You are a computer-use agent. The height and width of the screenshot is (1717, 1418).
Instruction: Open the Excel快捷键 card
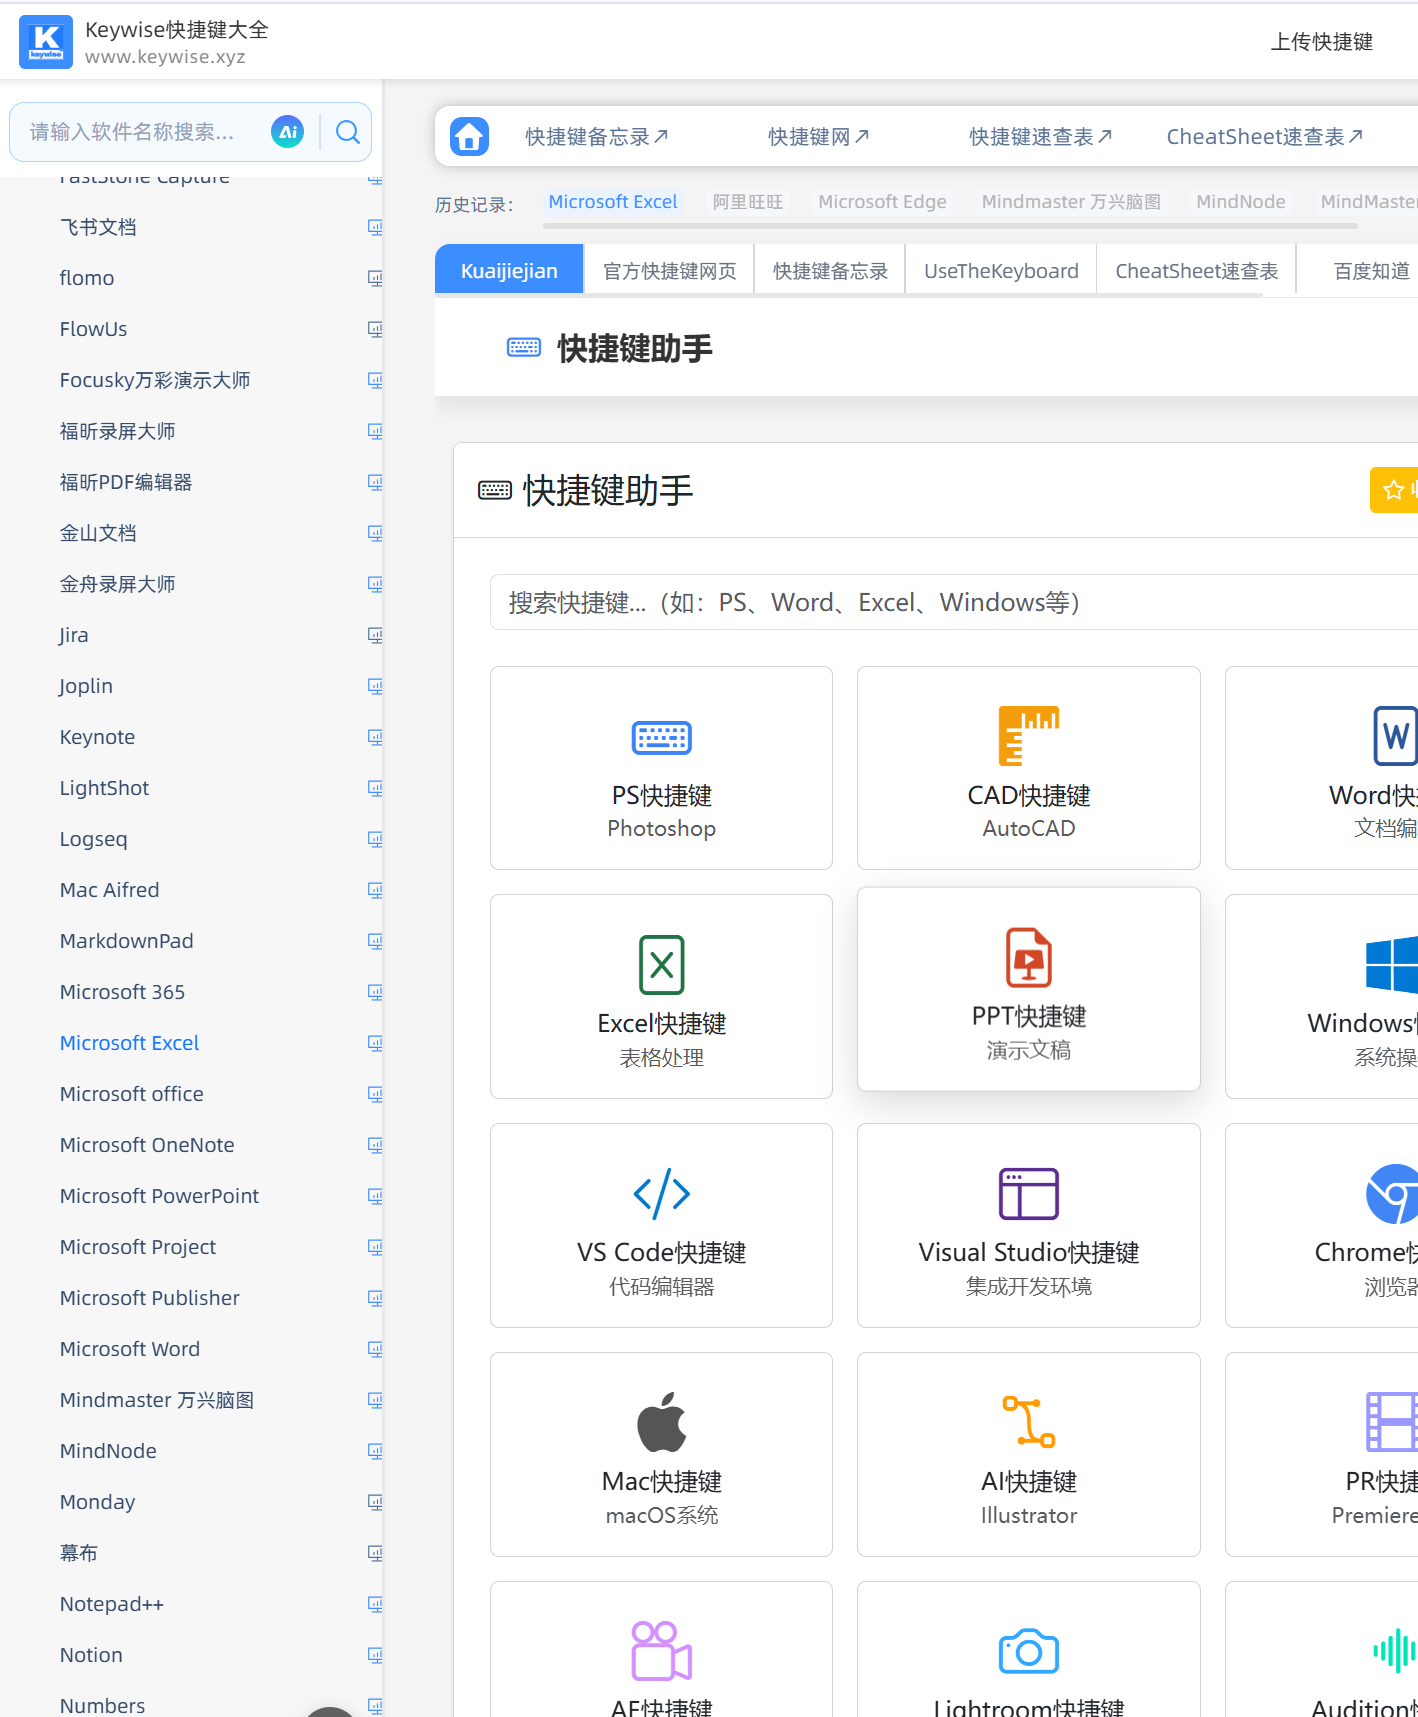pos(661,996)
